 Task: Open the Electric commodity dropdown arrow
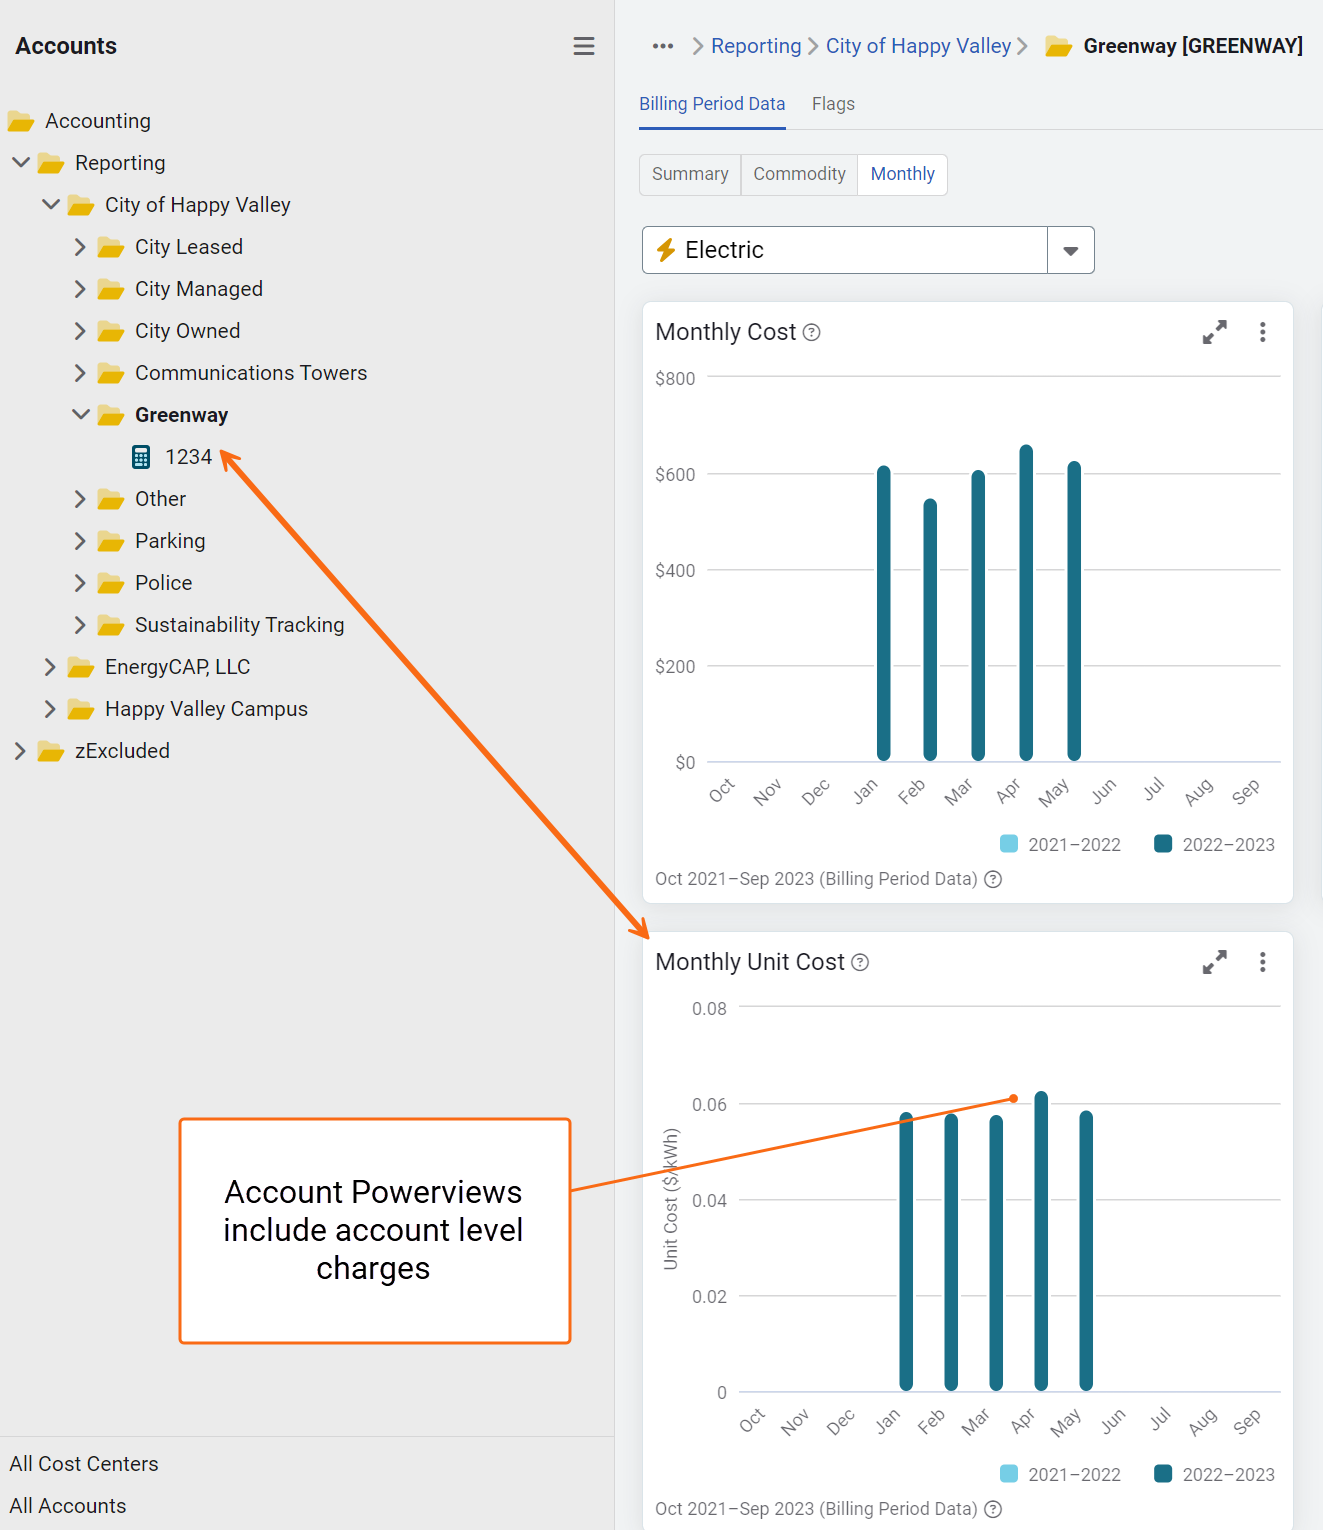coord(1071,250)
